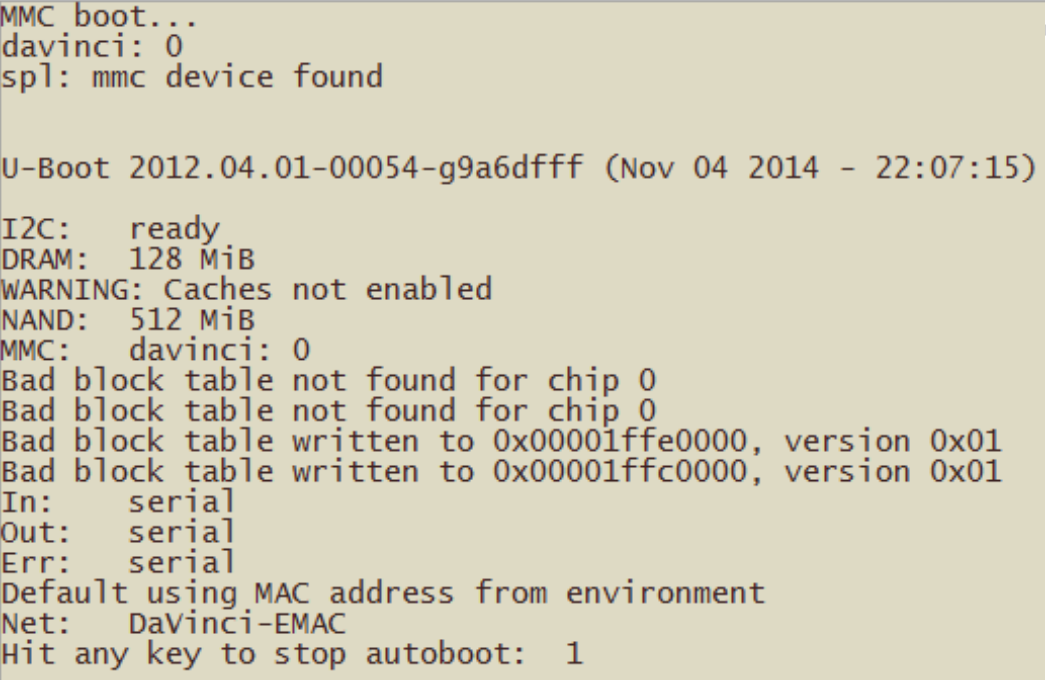Click the 'MMC boot...' line

click(x=99, y=16)
